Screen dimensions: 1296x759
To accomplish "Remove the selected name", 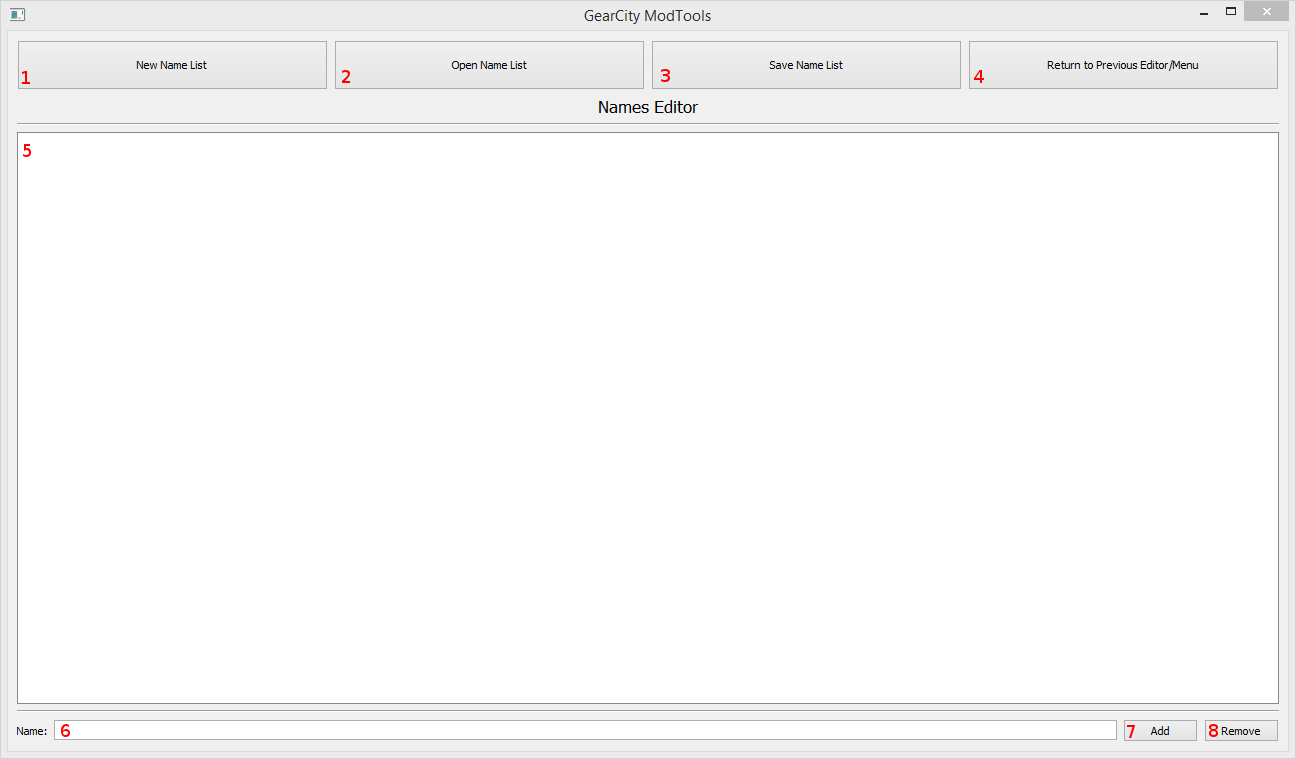I will click(1241, 731).
